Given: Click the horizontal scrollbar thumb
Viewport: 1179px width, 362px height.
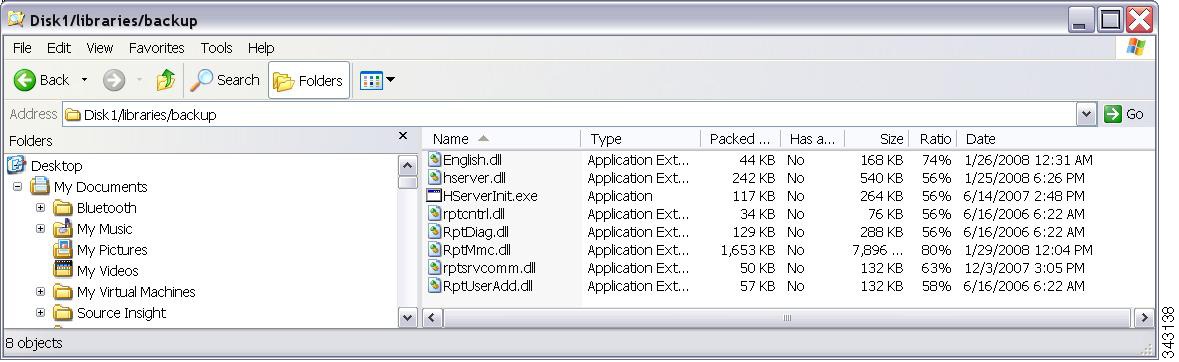Looking at the screenshot, I should coord(787,318).
